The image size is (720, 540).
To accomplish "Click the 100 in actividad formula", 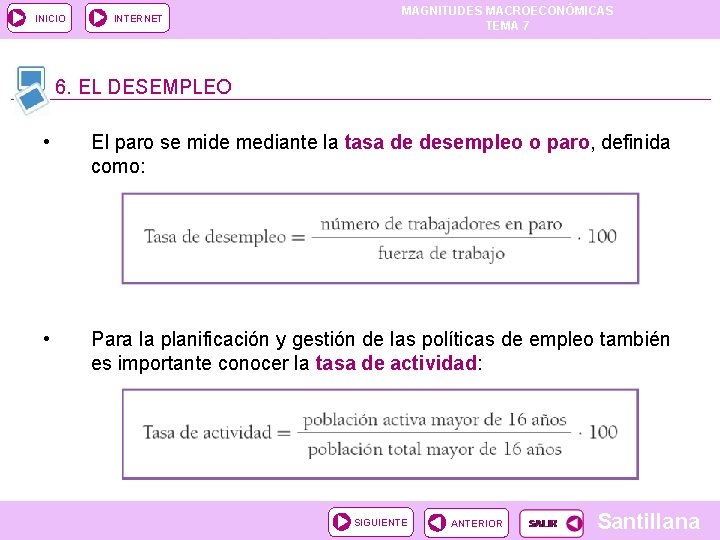I will (x=603, y=432).
